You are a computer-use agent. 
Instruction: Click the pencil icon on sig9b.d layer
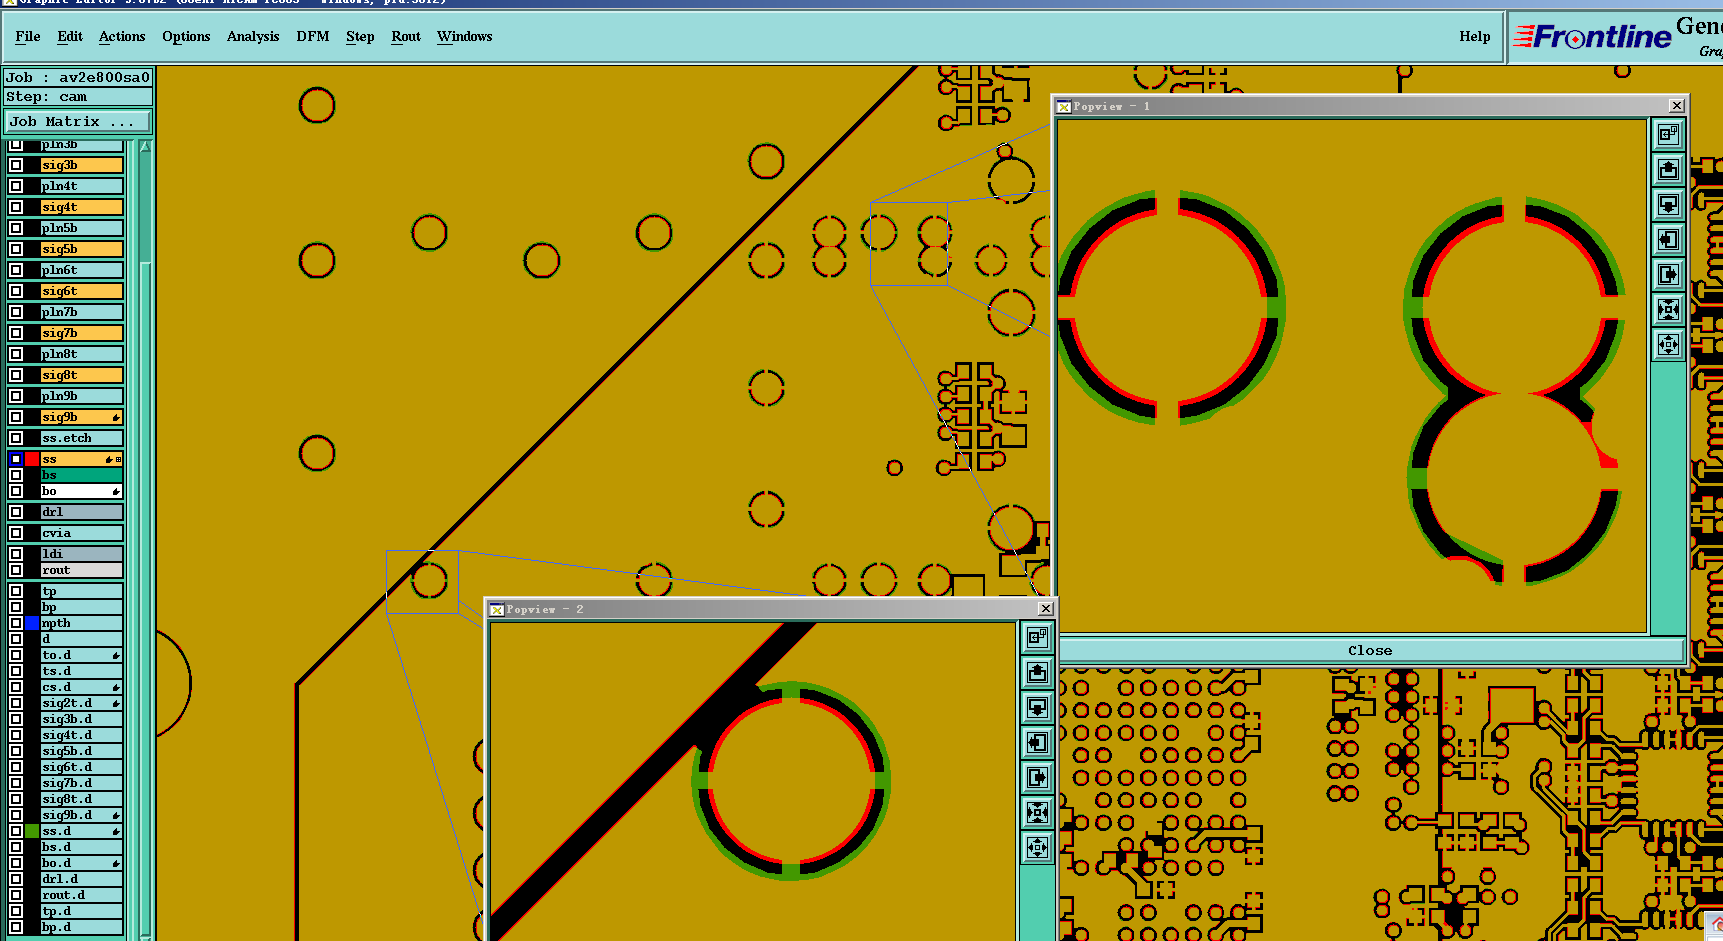(116, 815)
